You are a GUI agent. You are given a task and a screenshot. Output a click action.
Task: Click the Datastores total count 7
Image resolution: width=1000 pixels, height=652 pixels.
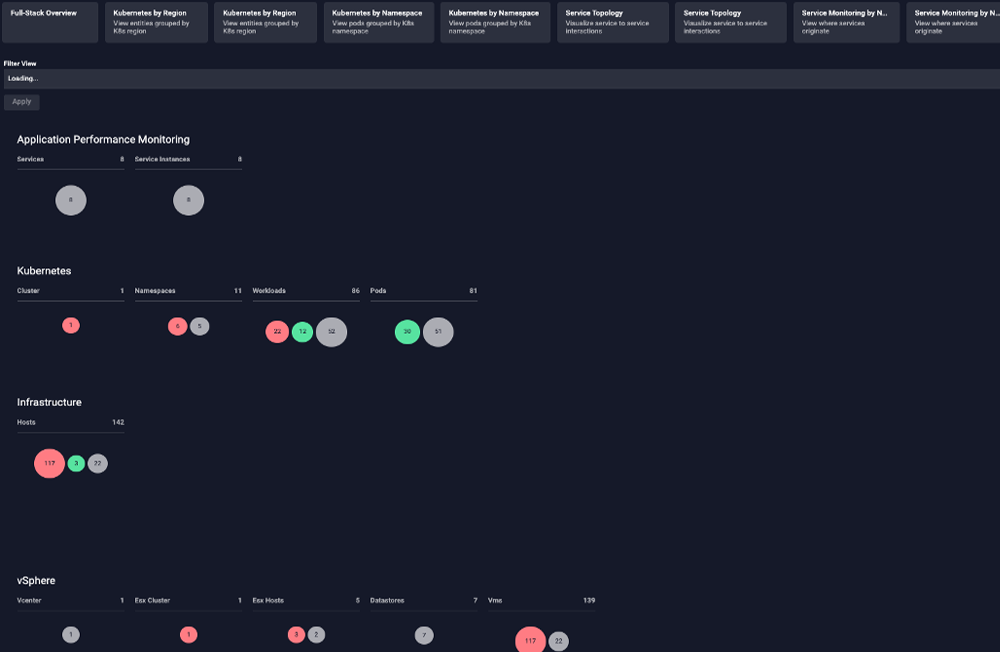tap(475, 601)
